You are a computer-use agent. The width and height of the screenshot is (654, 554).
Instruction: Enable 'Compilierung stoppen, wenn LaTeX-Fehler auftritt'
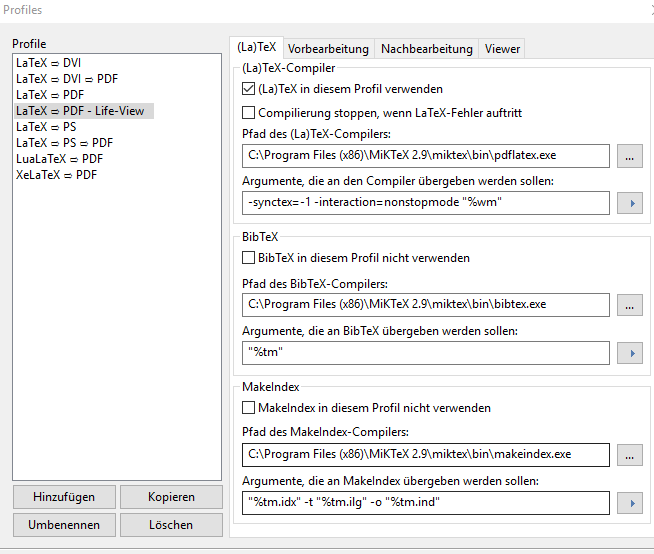(249, 113)
